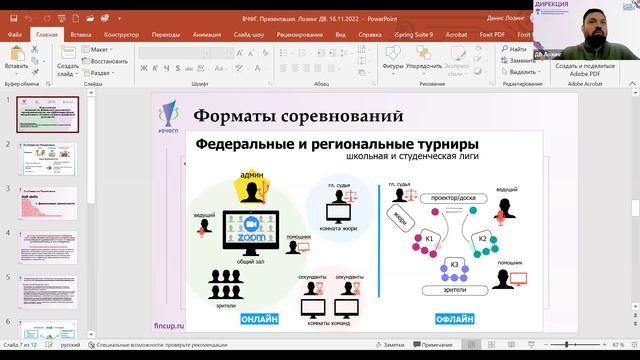Open the Упорядочить arrange dropdown
Screen dimensions: 640x360
pyautogui.click(x=424, y=59)
